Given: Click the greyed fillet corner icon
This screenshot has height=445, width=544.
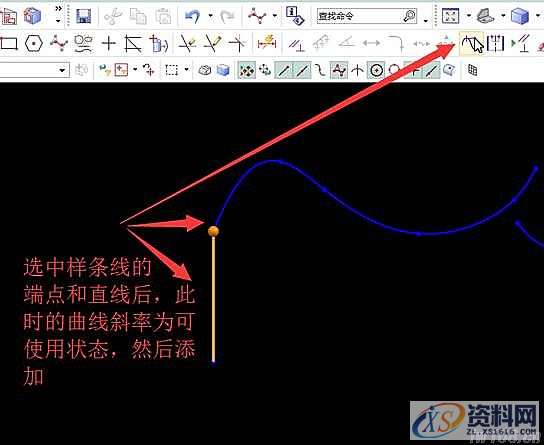Looking at the screenshot, I should tap(396, 43).
